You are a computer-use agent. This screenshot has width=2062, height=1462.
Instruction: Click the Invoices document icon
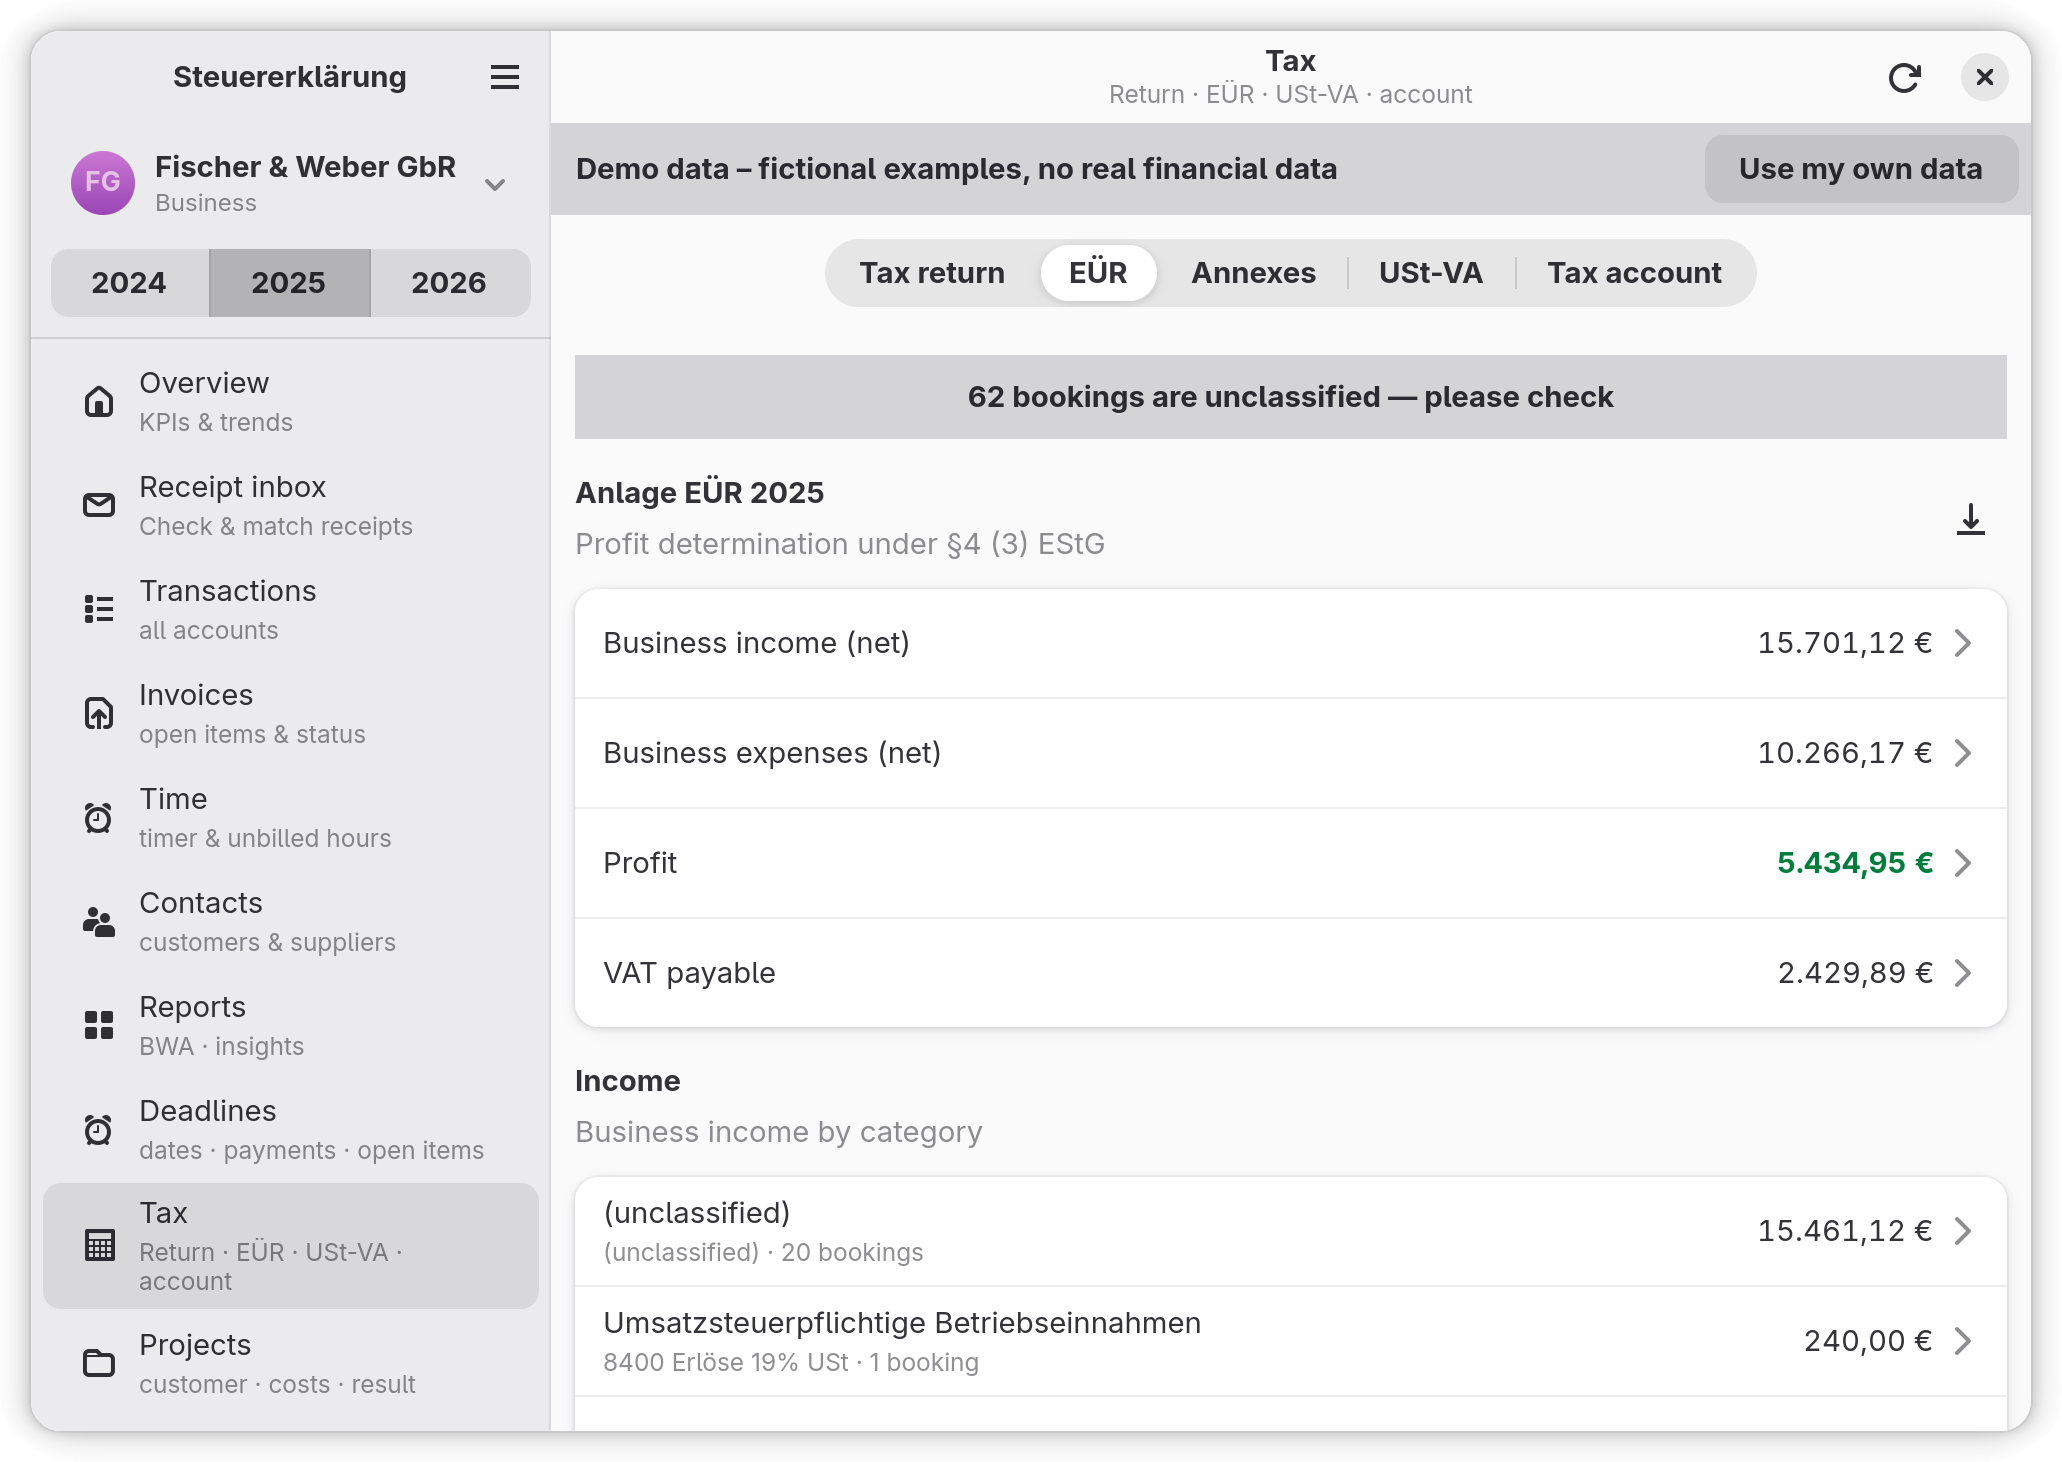[99, 714]
